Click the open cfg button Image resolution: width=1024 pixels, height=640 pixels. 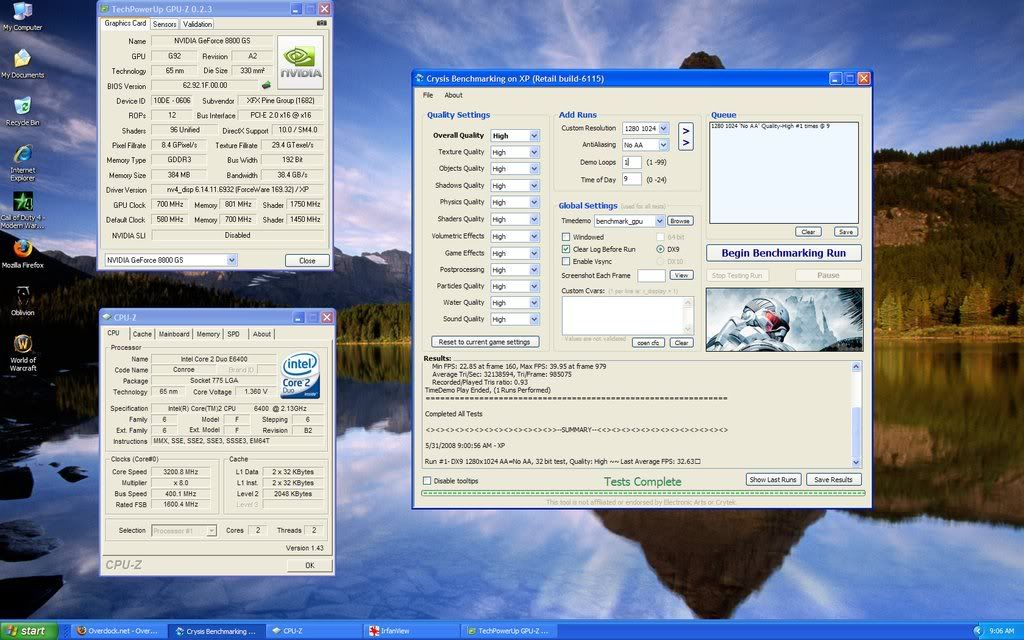click(648, 343)
